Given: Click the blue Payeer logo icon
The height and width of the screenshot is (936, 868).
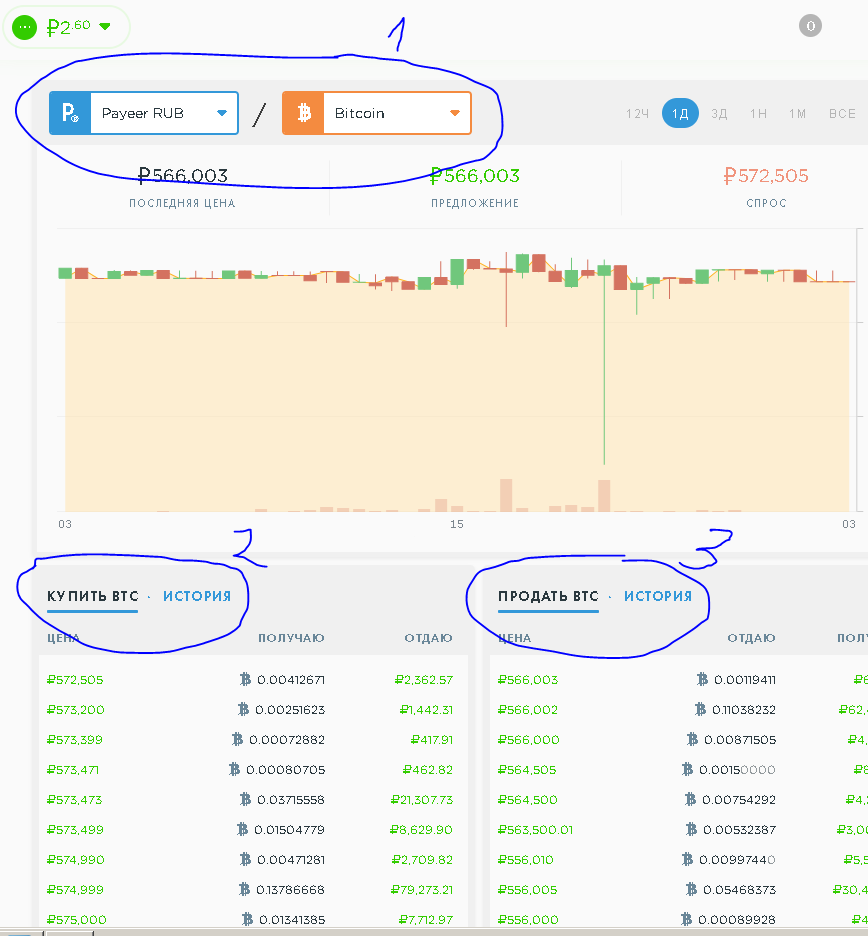Looking at the screenshot, I should point(70,113).
